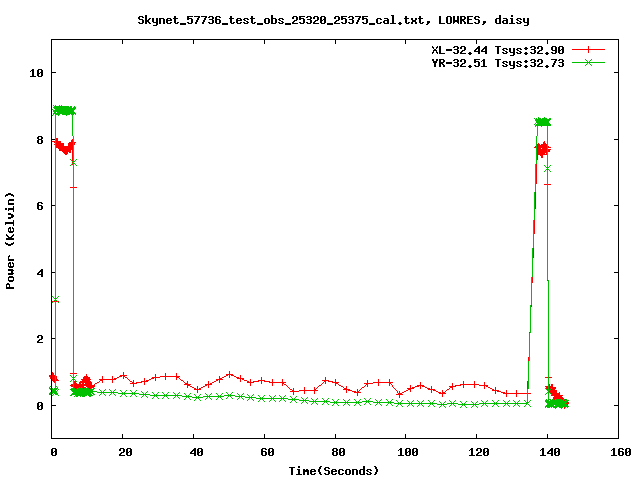Click x-axis tick label 40
This screenshot has height=480, width=640.
click(x=196, y=452)
